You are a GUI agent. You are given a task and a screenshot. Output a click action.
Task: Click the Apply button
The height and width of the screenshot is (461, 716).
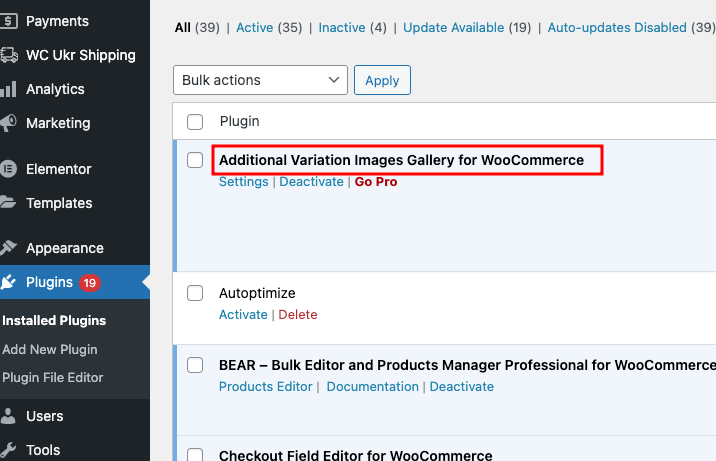(382, 80)
